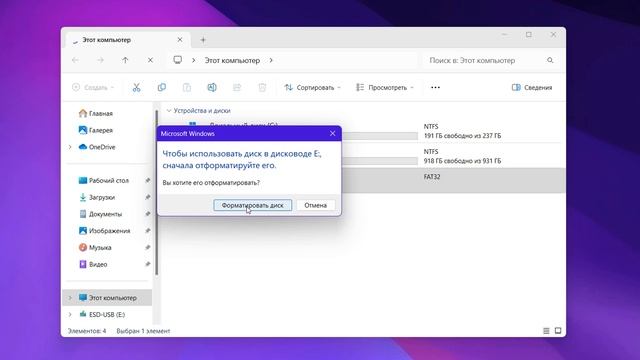Image resolution: width=640 pixels, height=360 pixels.
Task: Click the Форматировать диск button
Action: pyautogui.click(x=253, y=205)
